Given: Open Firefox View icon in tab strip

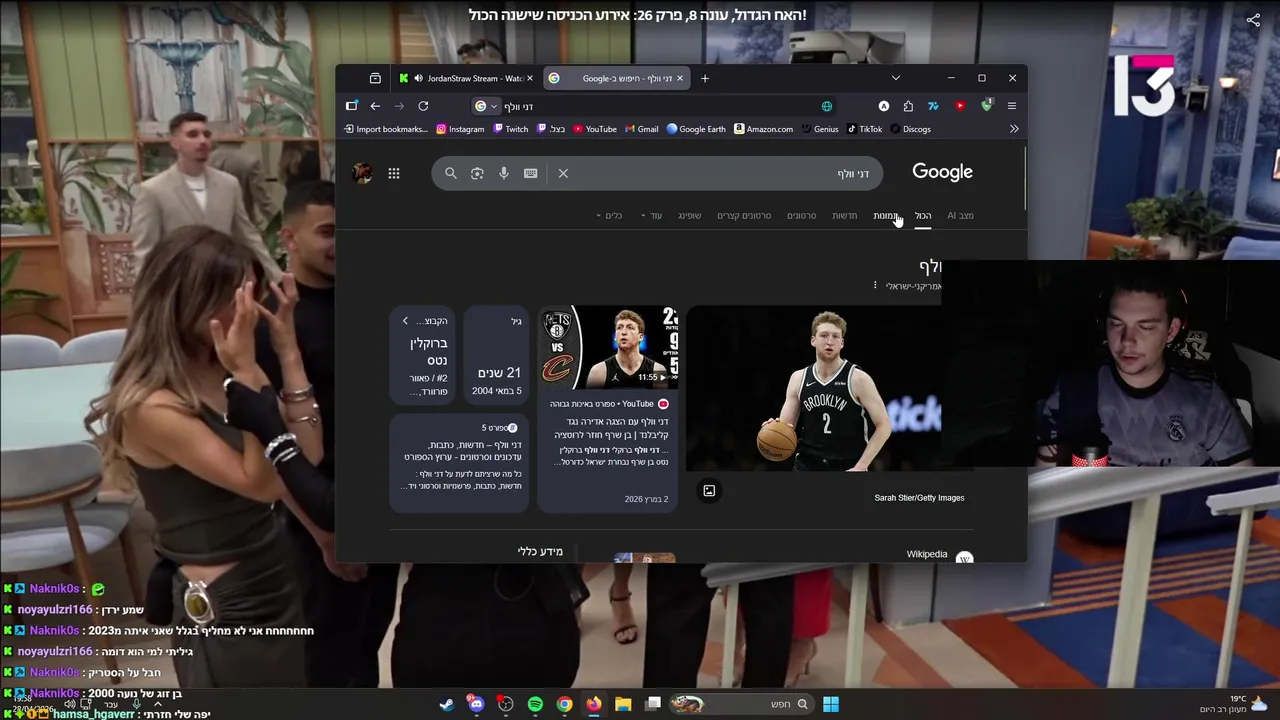Looking at the screenshot, I should coord(375,78).
